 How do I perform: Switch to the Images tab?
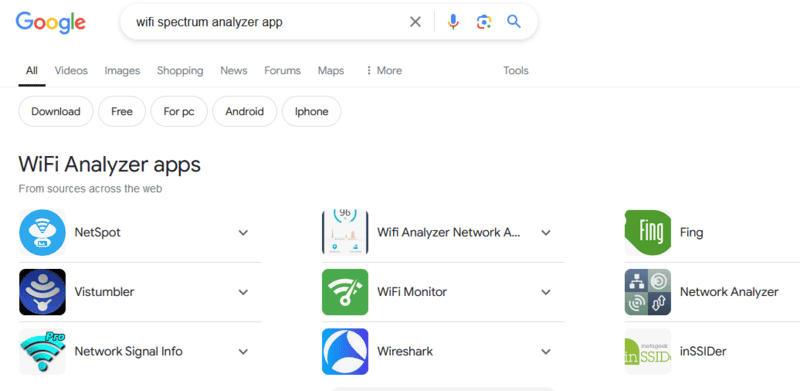coord(122,70)
